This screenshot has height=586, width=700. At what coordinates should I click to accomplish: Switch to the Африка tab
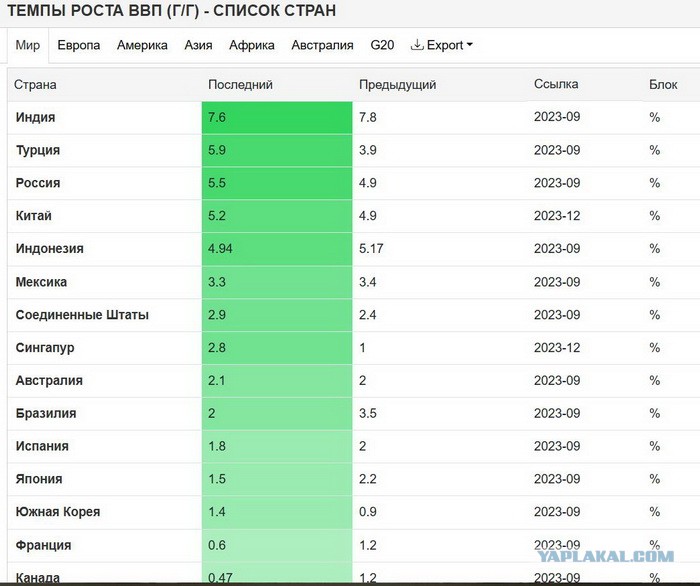click(252, 45)
